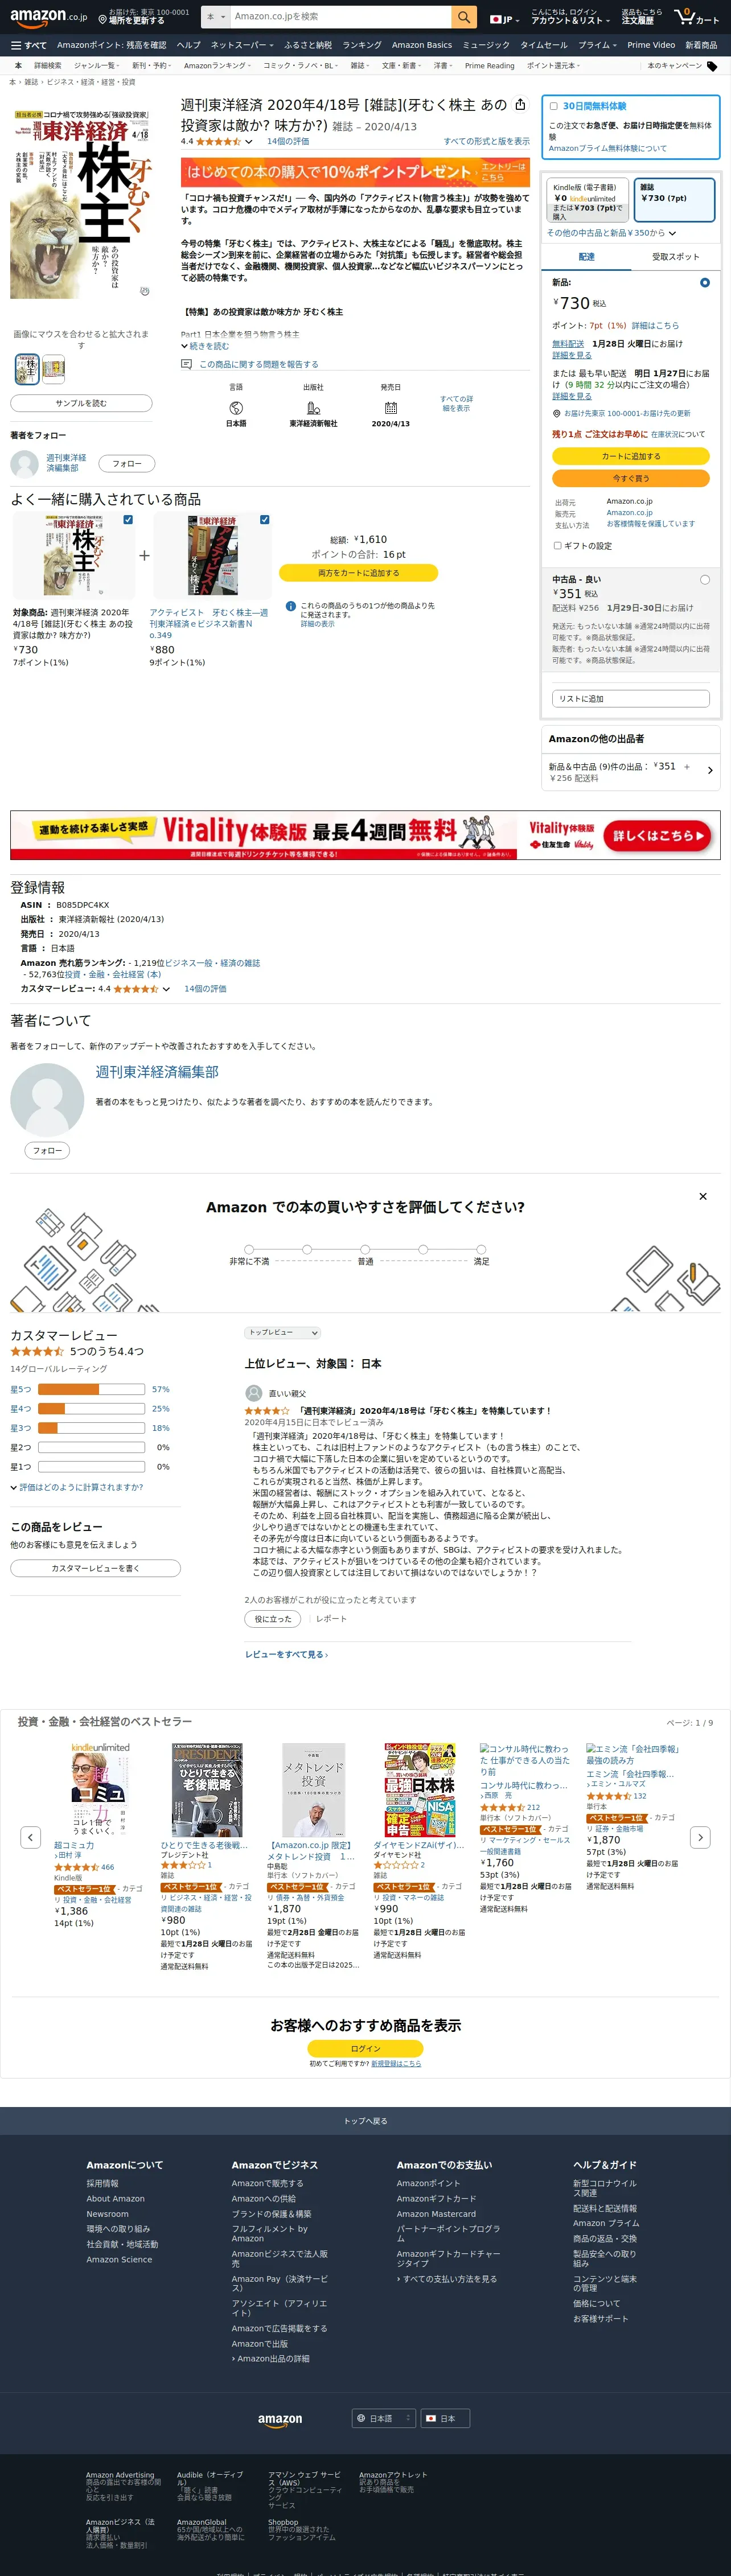This screenshot has width=731, height=2576.
Task: Click the Japan flag icon in the header
Action: tap(495, 19)
